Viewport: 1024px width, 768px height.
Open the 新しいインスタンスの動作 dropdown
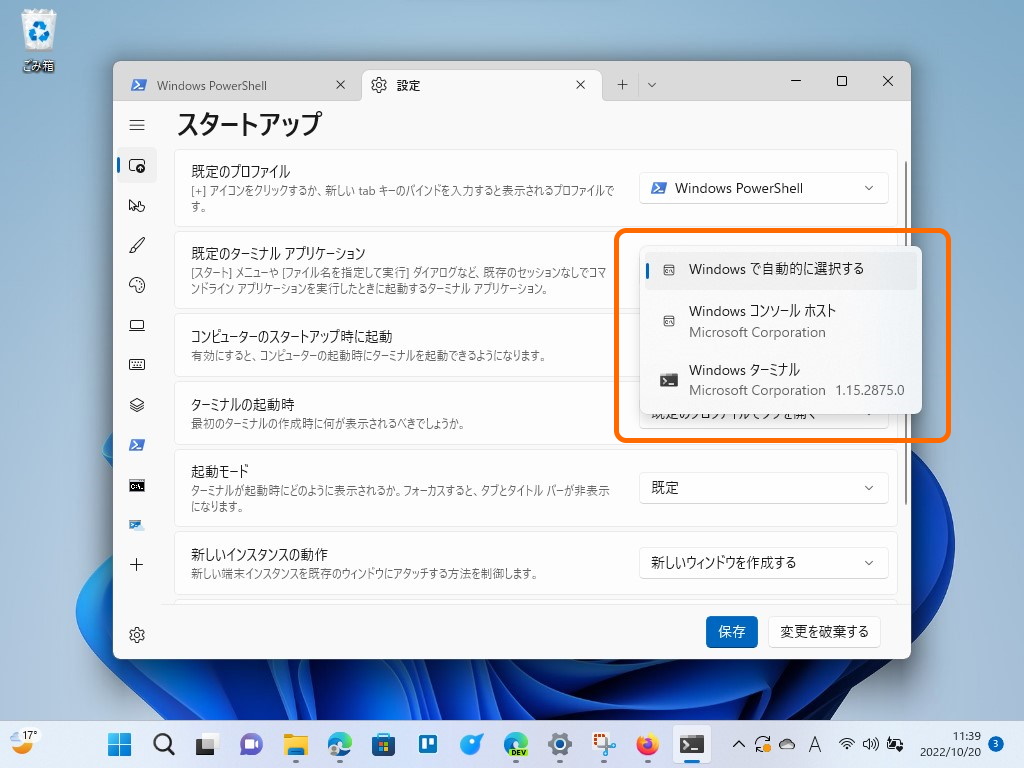763,563
